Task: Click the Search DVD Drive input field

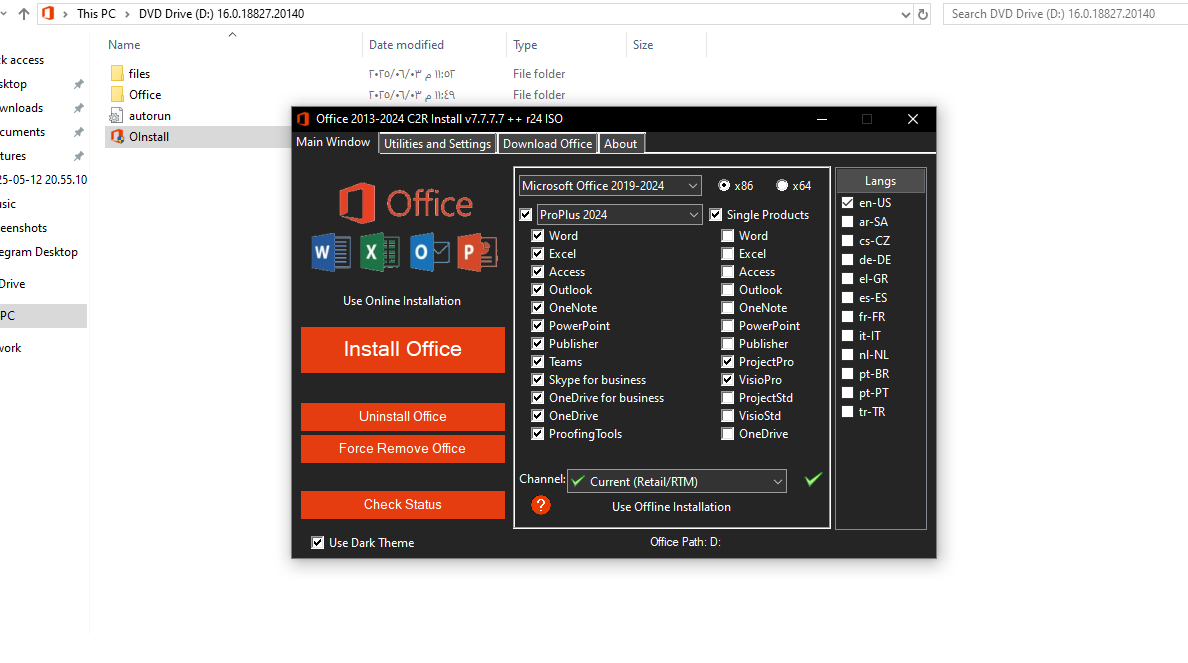Action: [x=1065, y=14]
